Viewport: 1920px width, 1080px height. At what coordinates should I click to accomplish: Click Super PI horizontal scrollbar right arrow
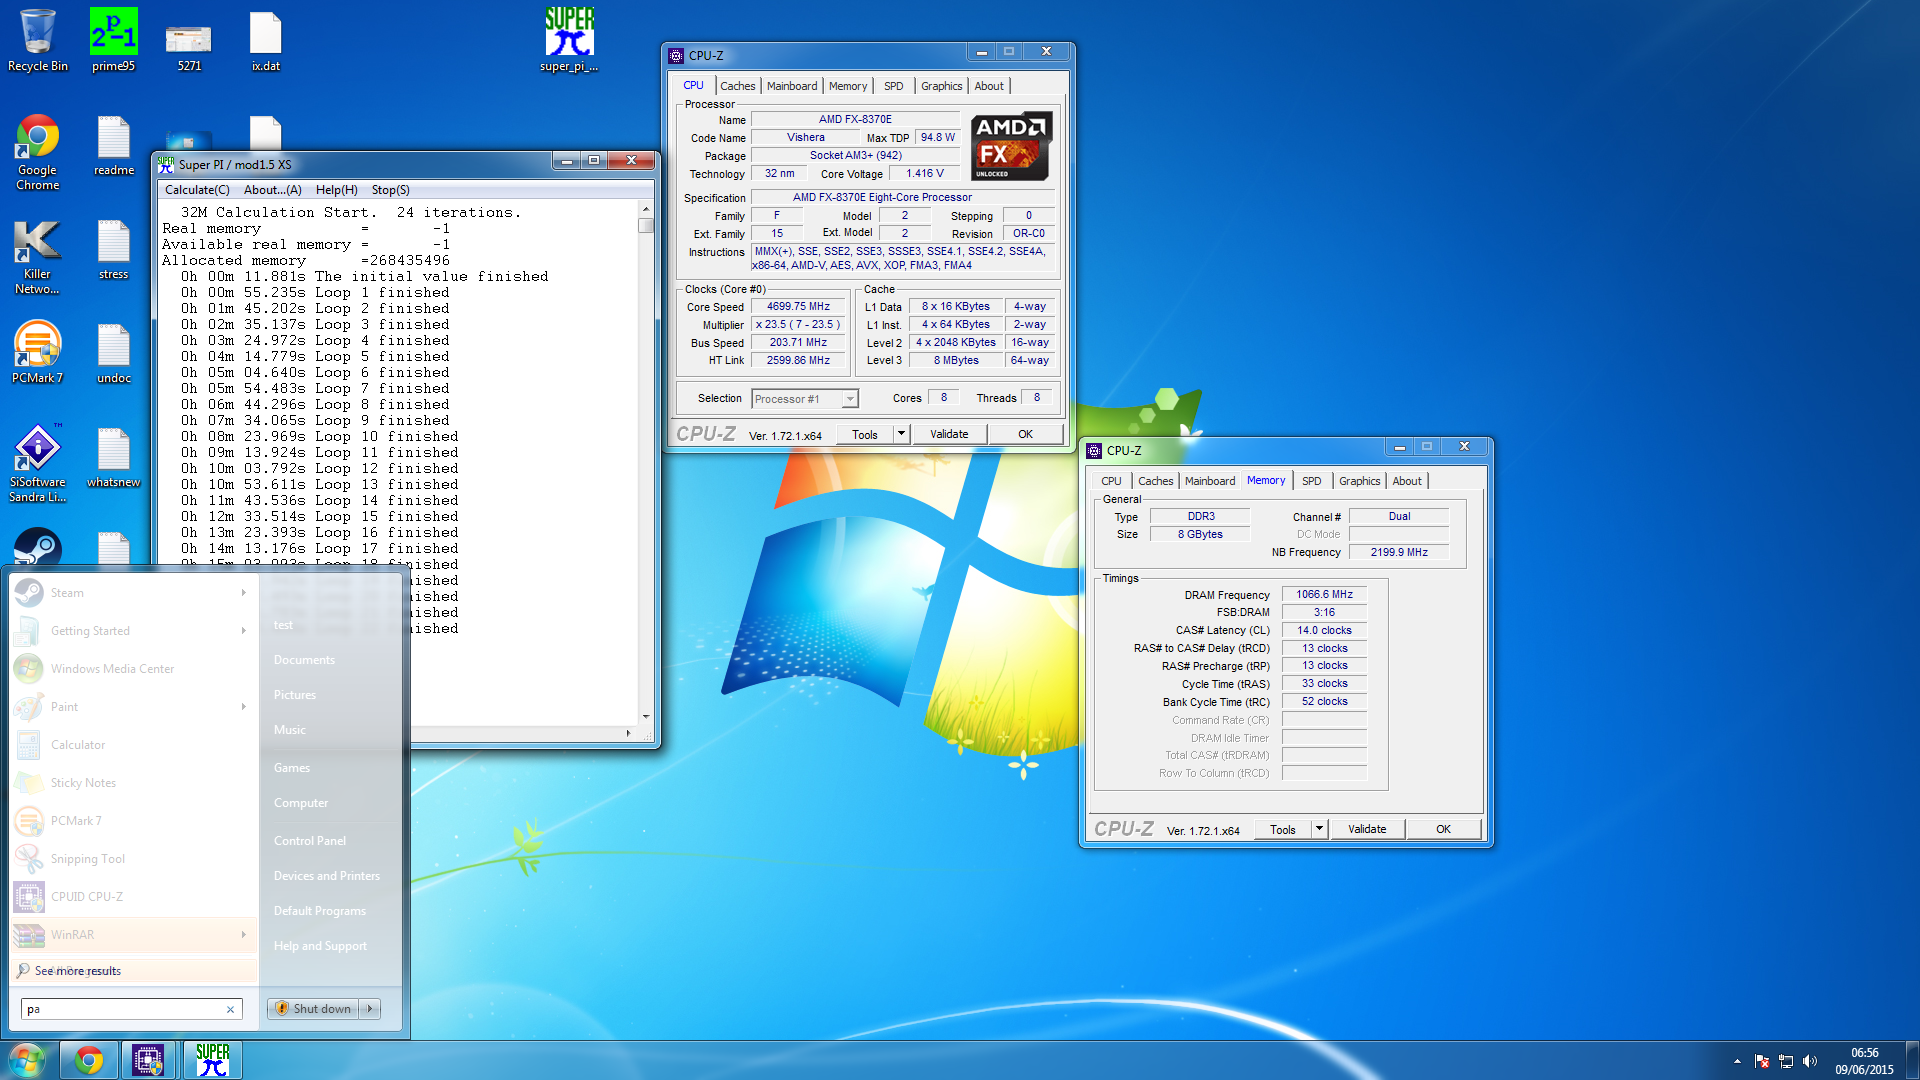pos(628,733)
